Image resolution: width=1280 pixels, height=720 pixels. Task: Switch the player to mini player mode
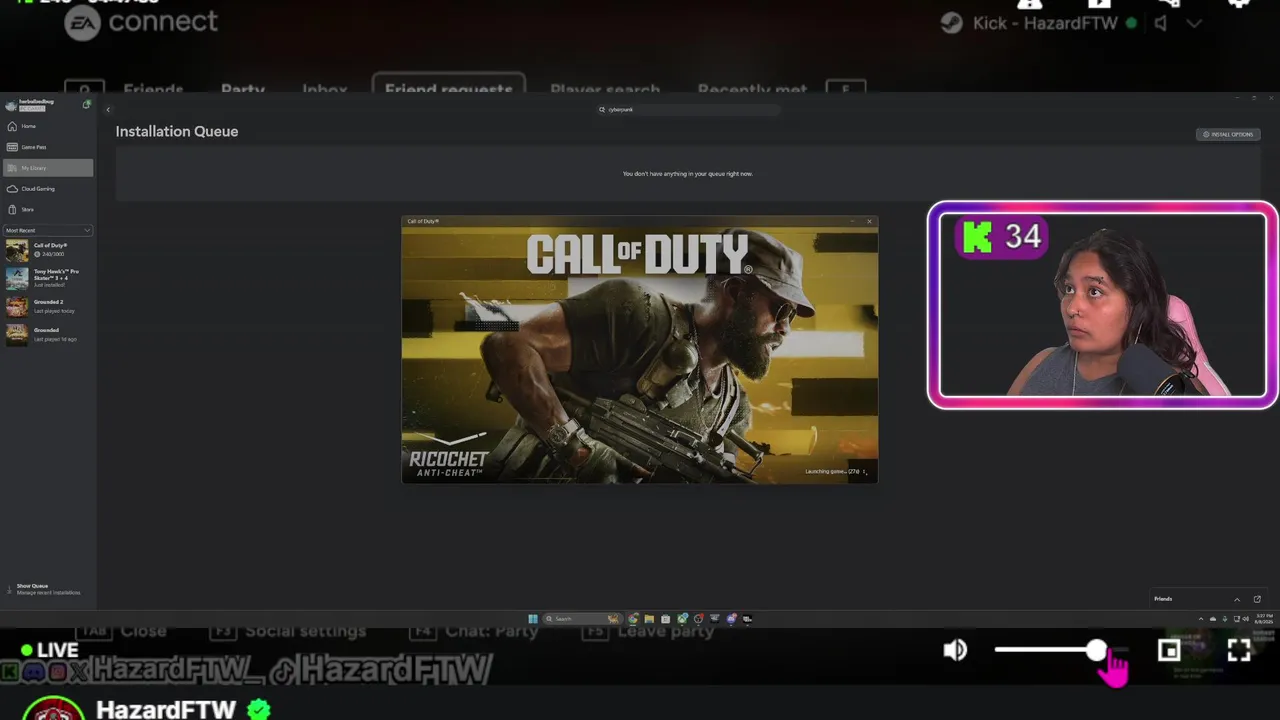point(1169,651)
